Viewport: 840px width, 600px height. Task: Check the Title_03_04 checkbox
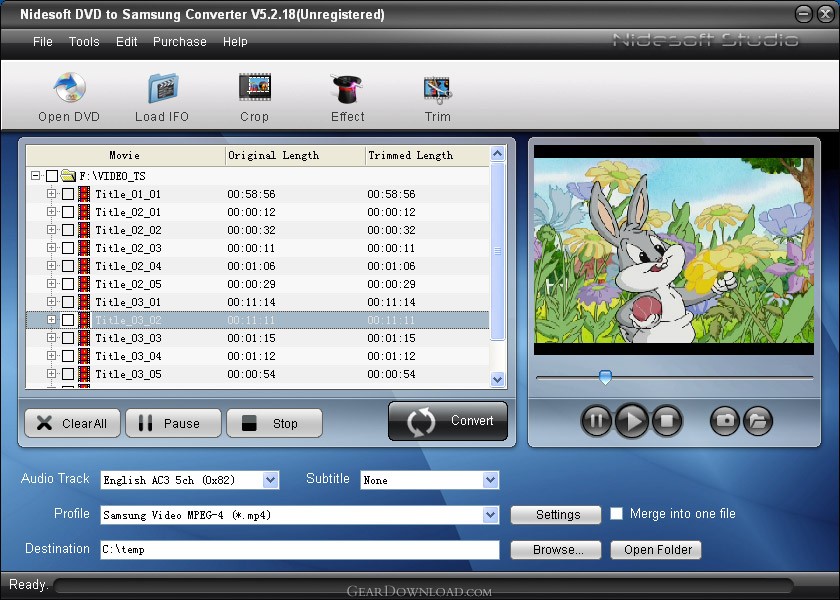coord(68,356)
